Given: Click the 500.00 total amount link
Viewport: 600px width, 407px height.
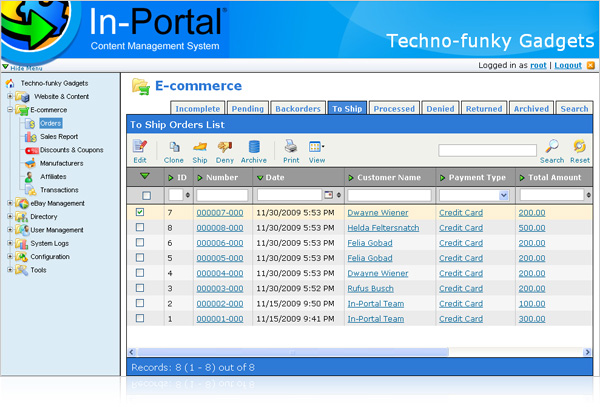Looking at the screenshot, I should tap(532, 228).
